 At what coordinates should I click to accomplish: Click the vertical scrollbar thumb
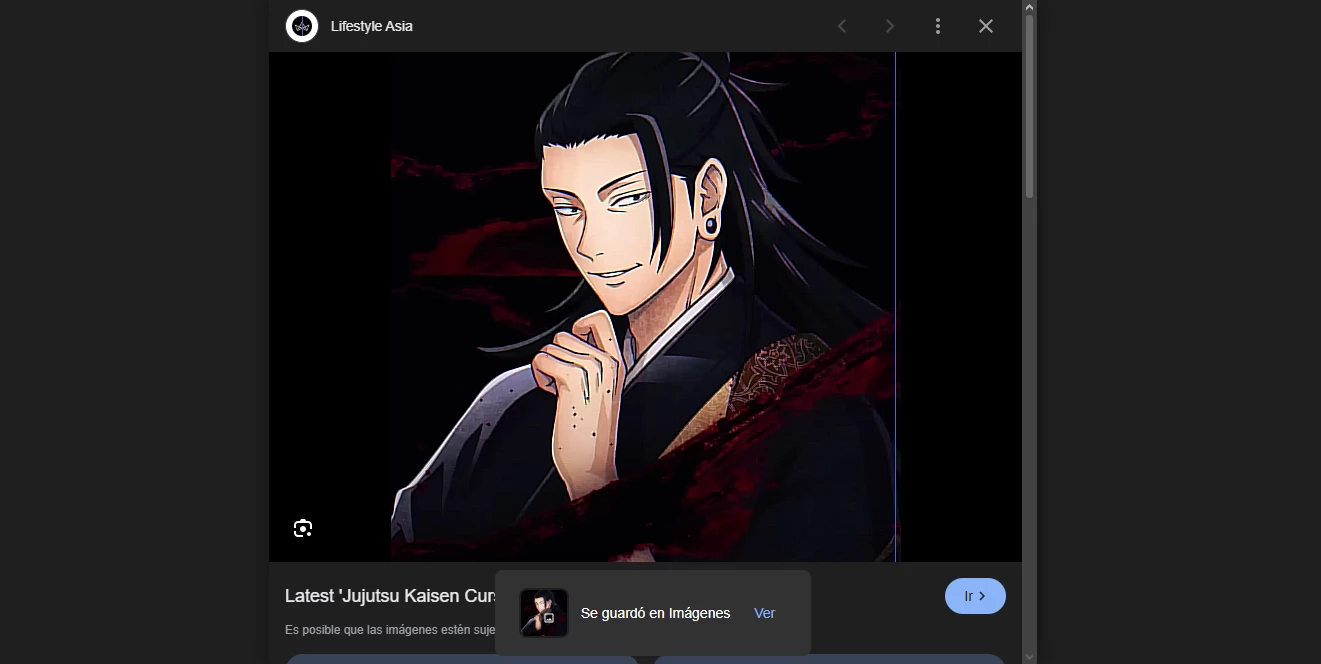coord(1030,105)
